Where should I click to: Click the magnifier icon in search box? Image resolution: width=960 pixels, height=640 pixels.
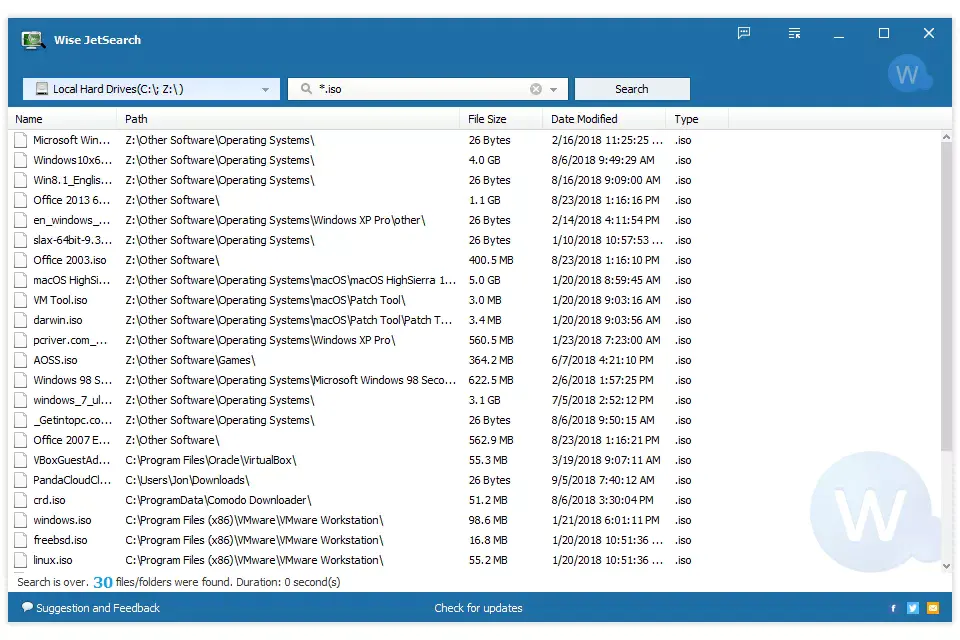pyautogui.click(x=306, y=89)
